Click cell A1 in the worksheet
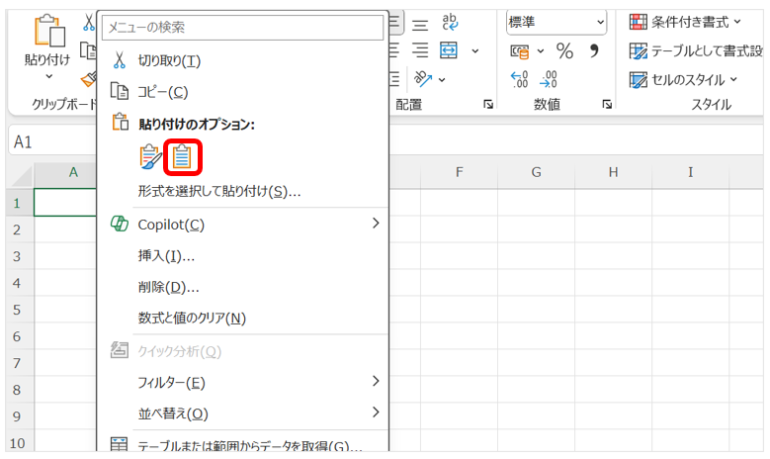770x459 pixels. (65, 202)
